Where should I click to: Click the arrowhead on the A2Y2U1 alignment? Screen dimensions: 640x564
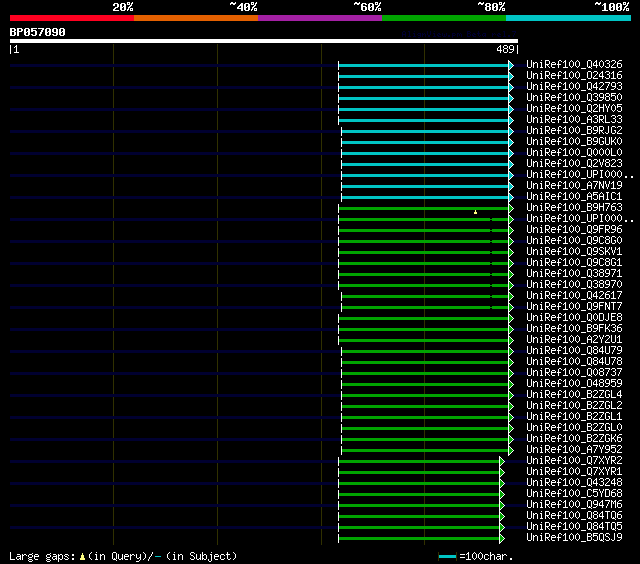coord(511,340)
